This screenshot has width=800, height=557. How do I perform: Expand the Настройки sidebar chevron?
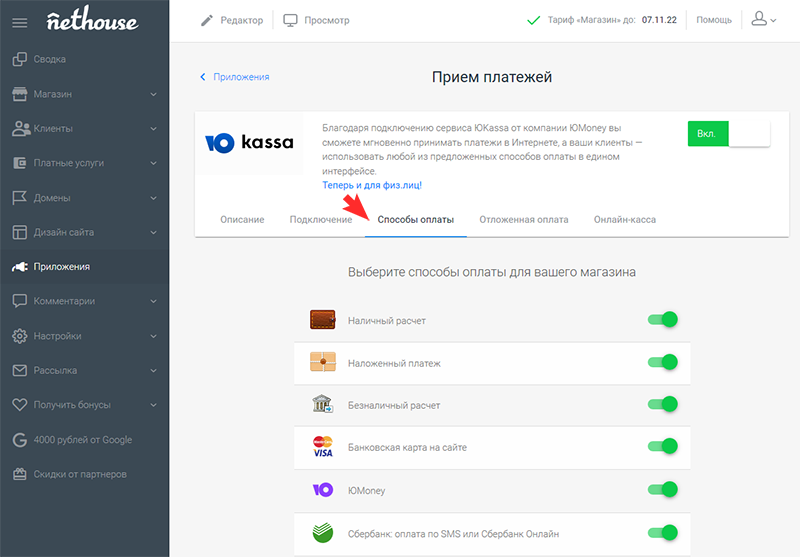tap(154, 336)
